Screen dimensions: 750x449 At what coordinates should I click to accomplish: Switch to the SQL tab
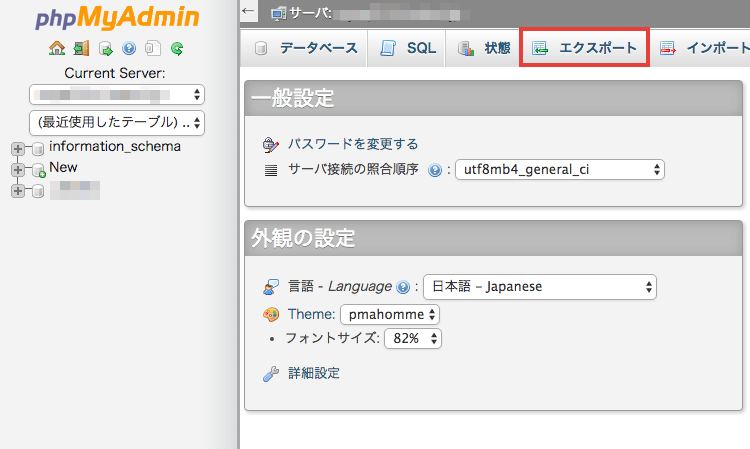407,48
